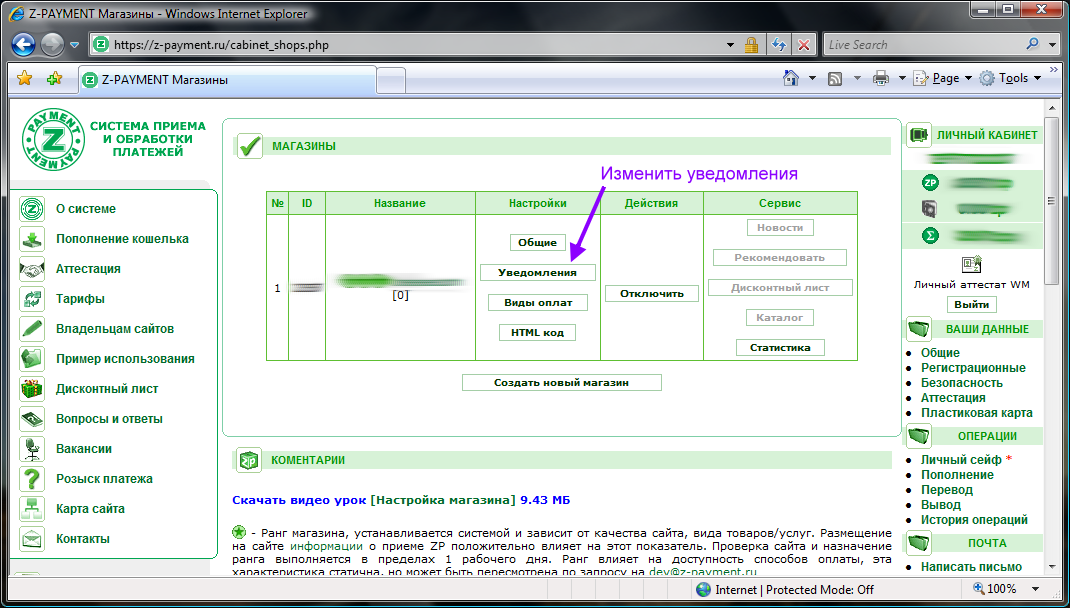Click the Виды оплат button
This screenshot has height=608, width=1070.
point(538,302)
